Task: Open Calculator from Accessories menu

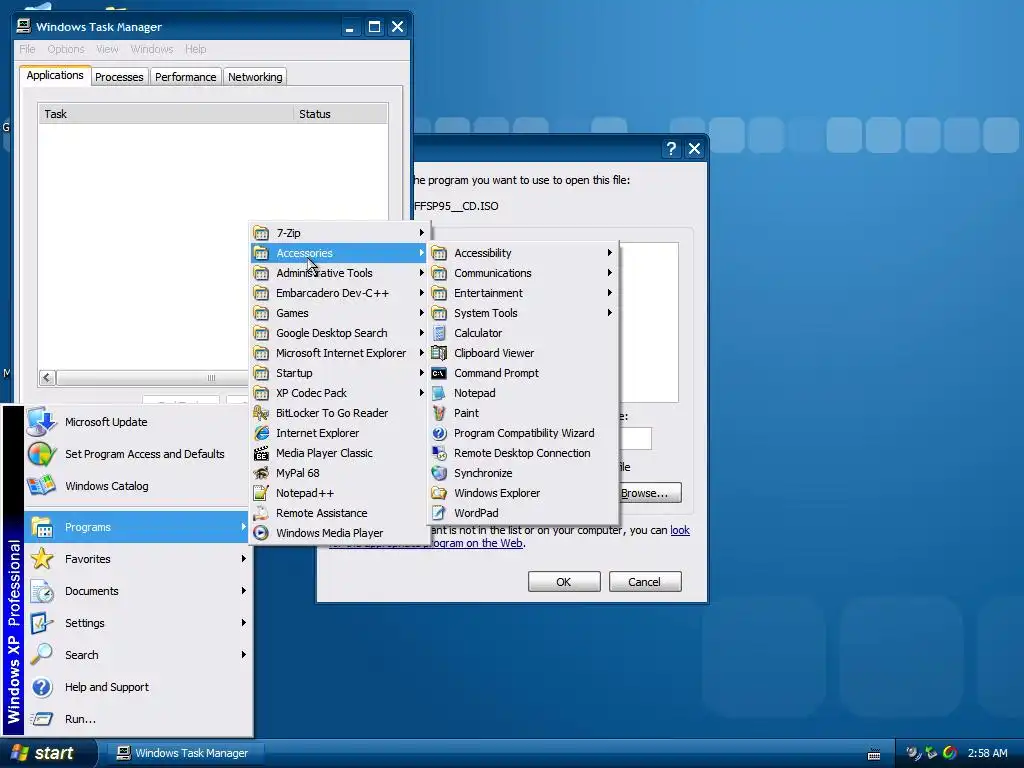Action: (524, 333)
